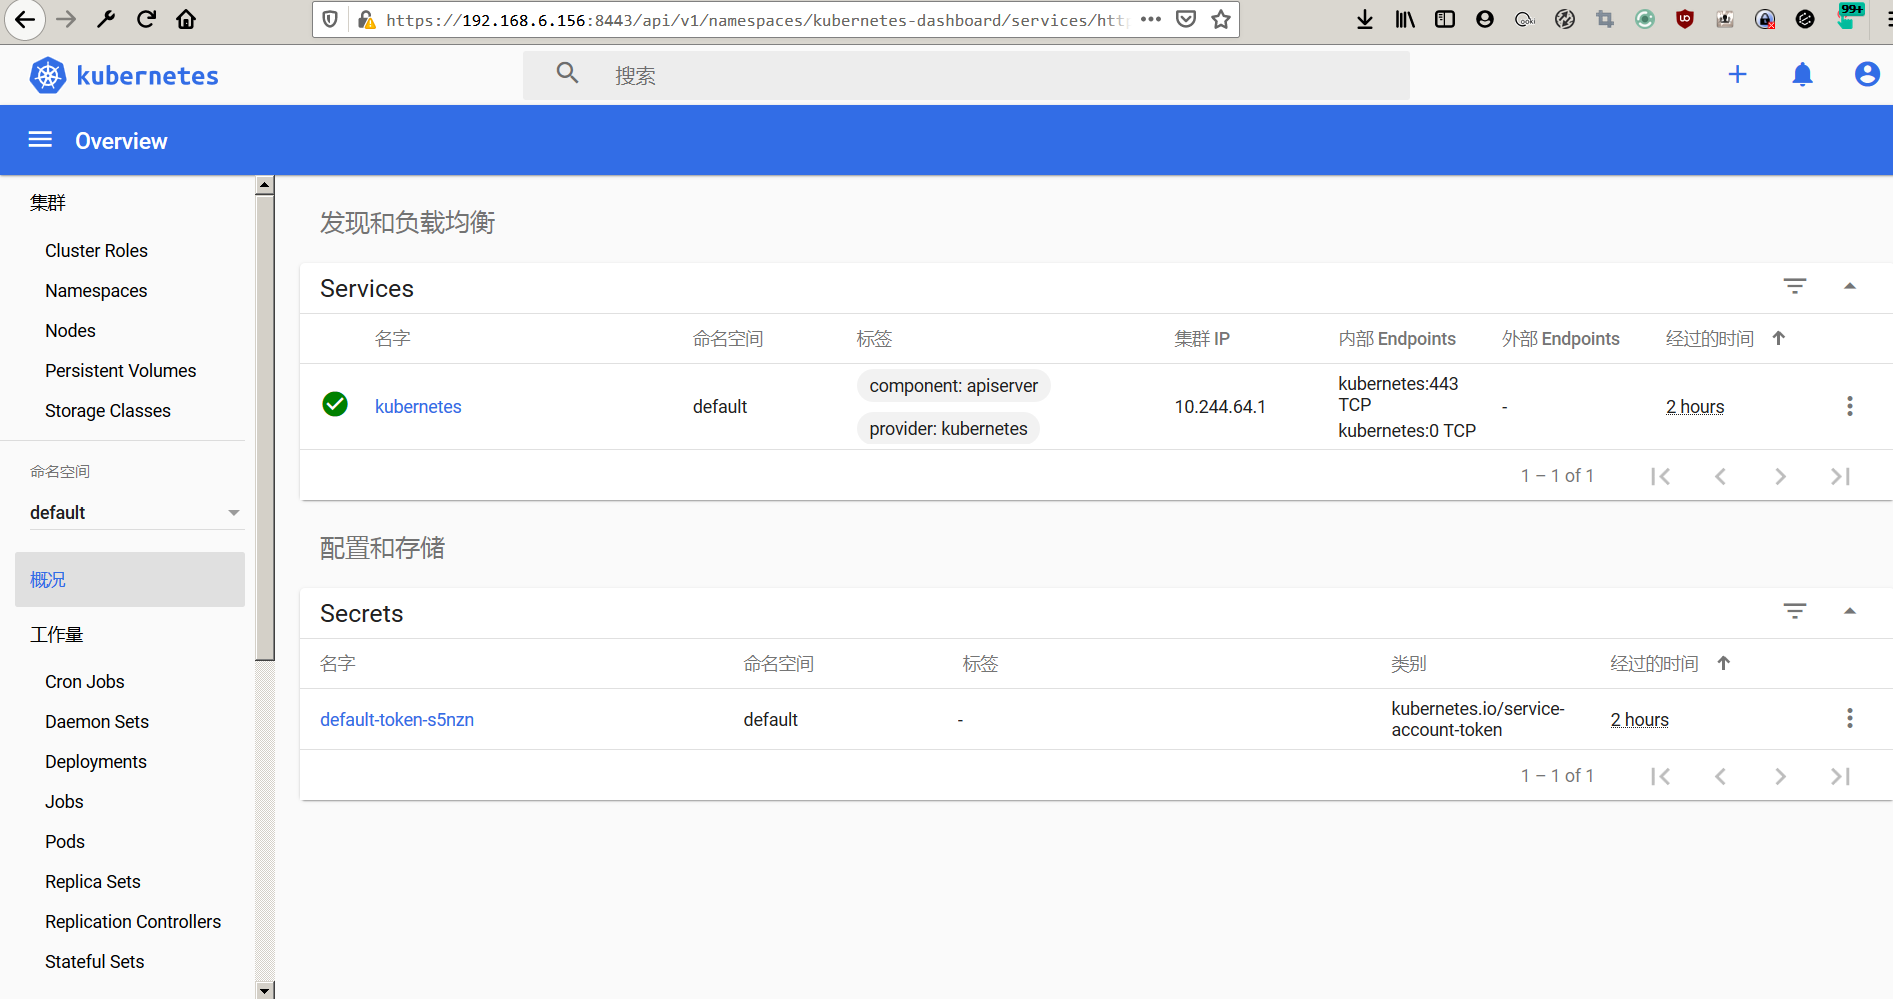Go to previous page of Secrets
1893x999 pixels.
[1720, 776]
